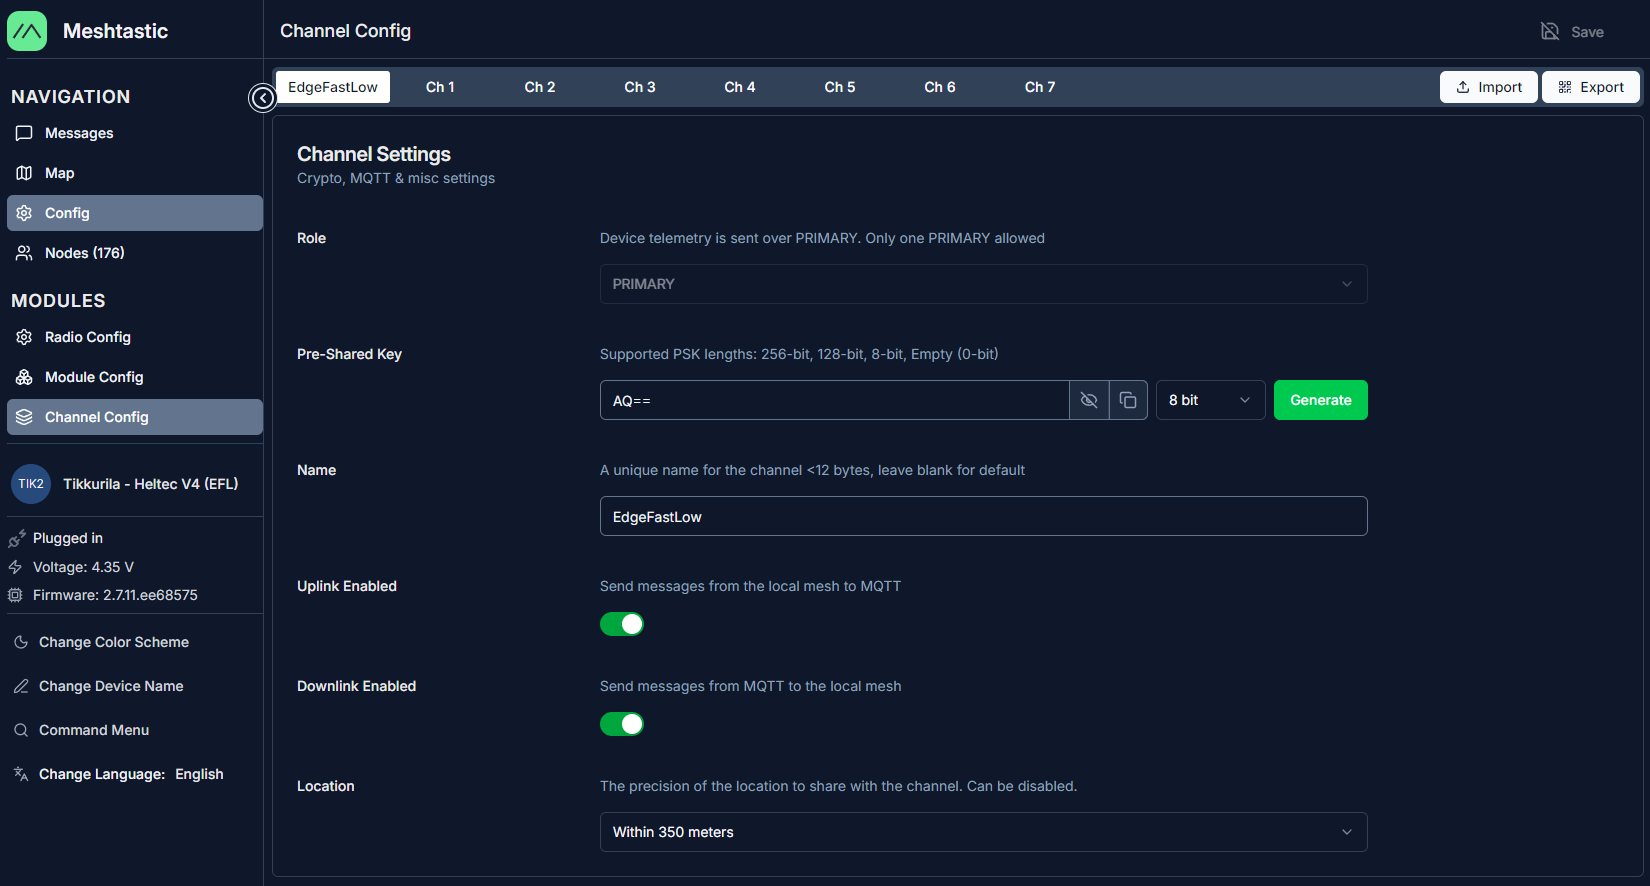This screenshot has height=886, width=1650.
Task: Collapse the sidebar with the arrow button
Action: pyautogui.click(x=262, y=98)
